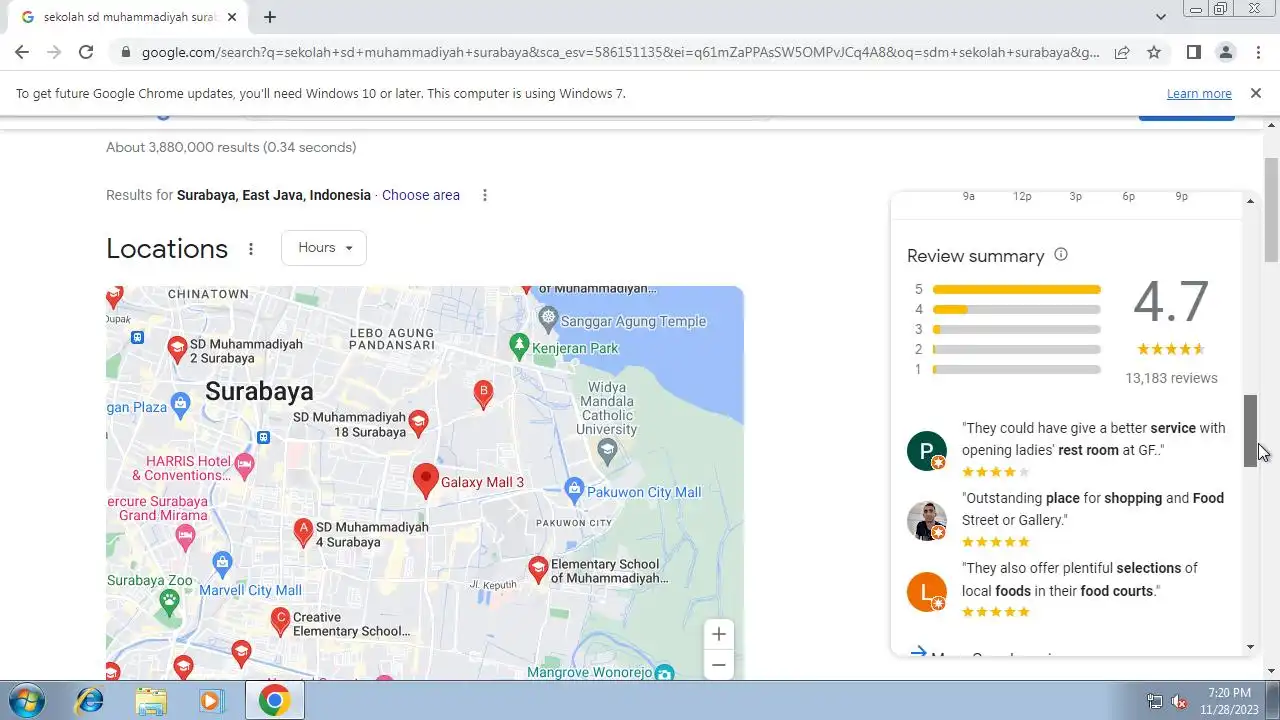This screenshot has width=1280, height=720.
Task: Click the 1-star rating bar
Action: coord(1016,370)
